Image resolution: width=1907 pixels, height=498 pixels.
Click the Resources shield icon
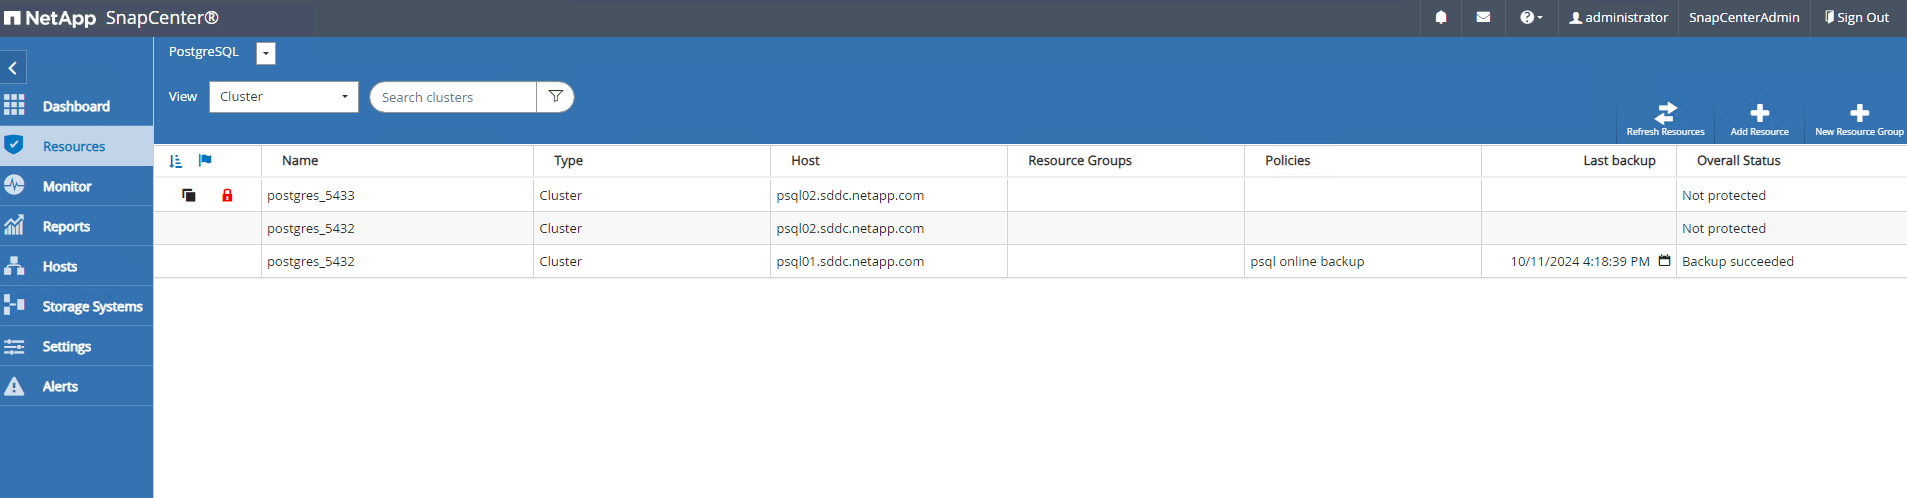pyautogui.click(x=14, y=144)
